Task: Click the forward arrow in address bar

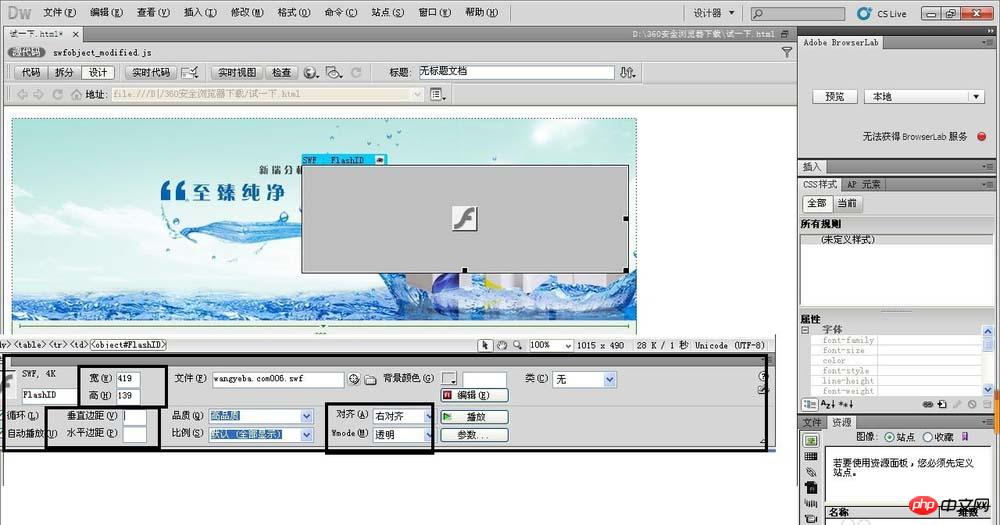Action: coord(38,94)
